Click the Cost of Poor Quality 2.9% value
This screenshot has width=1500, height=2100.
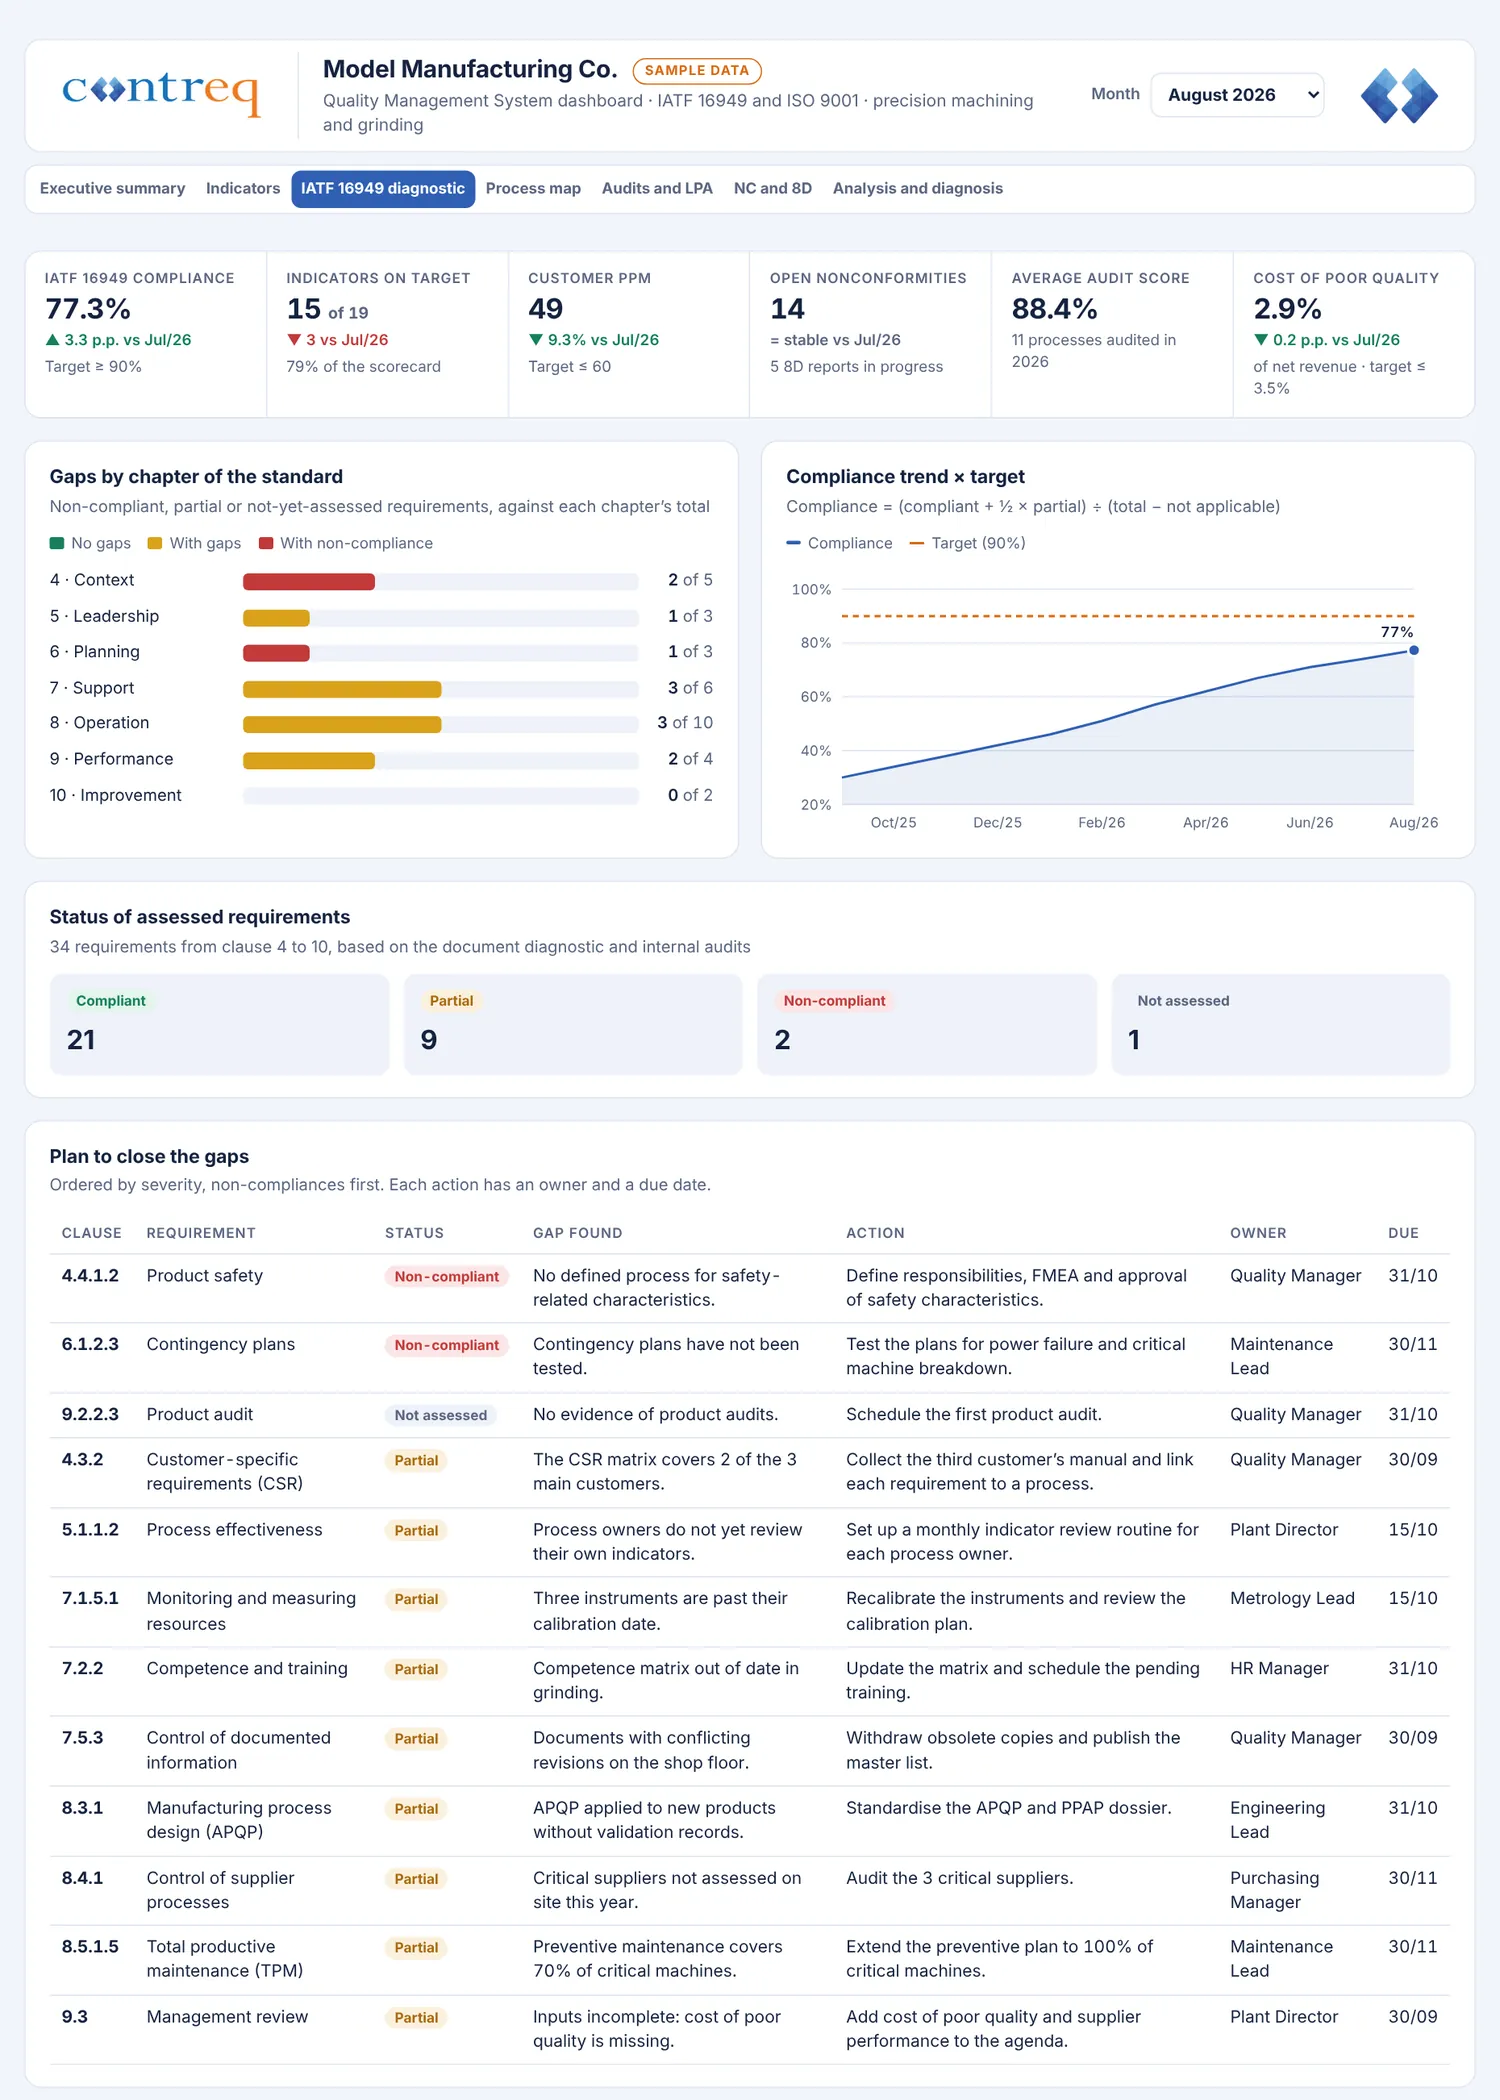tap(1288, 309)
